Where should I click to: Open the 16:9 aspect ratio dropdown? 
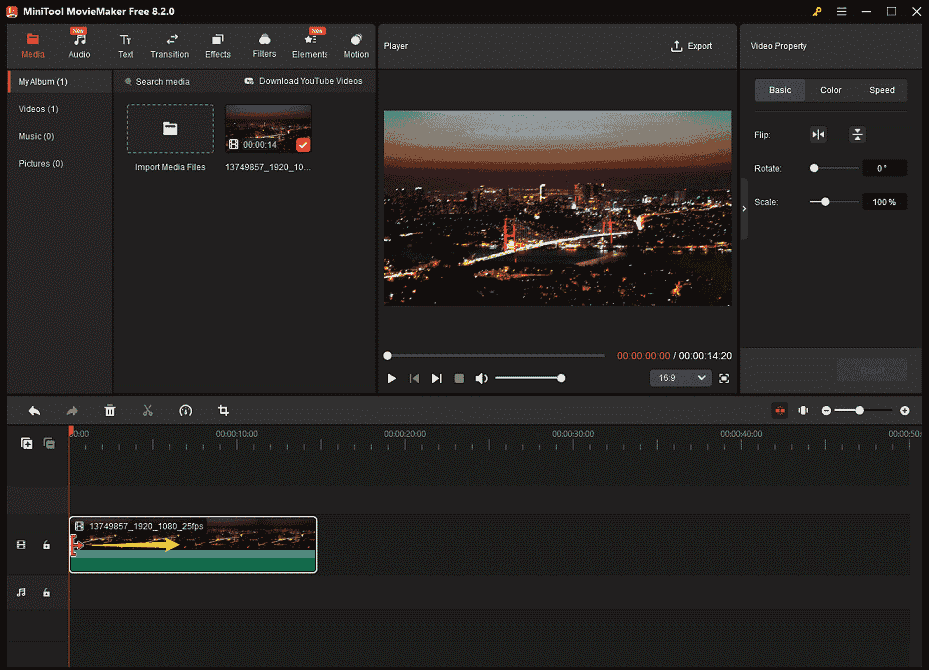coord(681,378)
